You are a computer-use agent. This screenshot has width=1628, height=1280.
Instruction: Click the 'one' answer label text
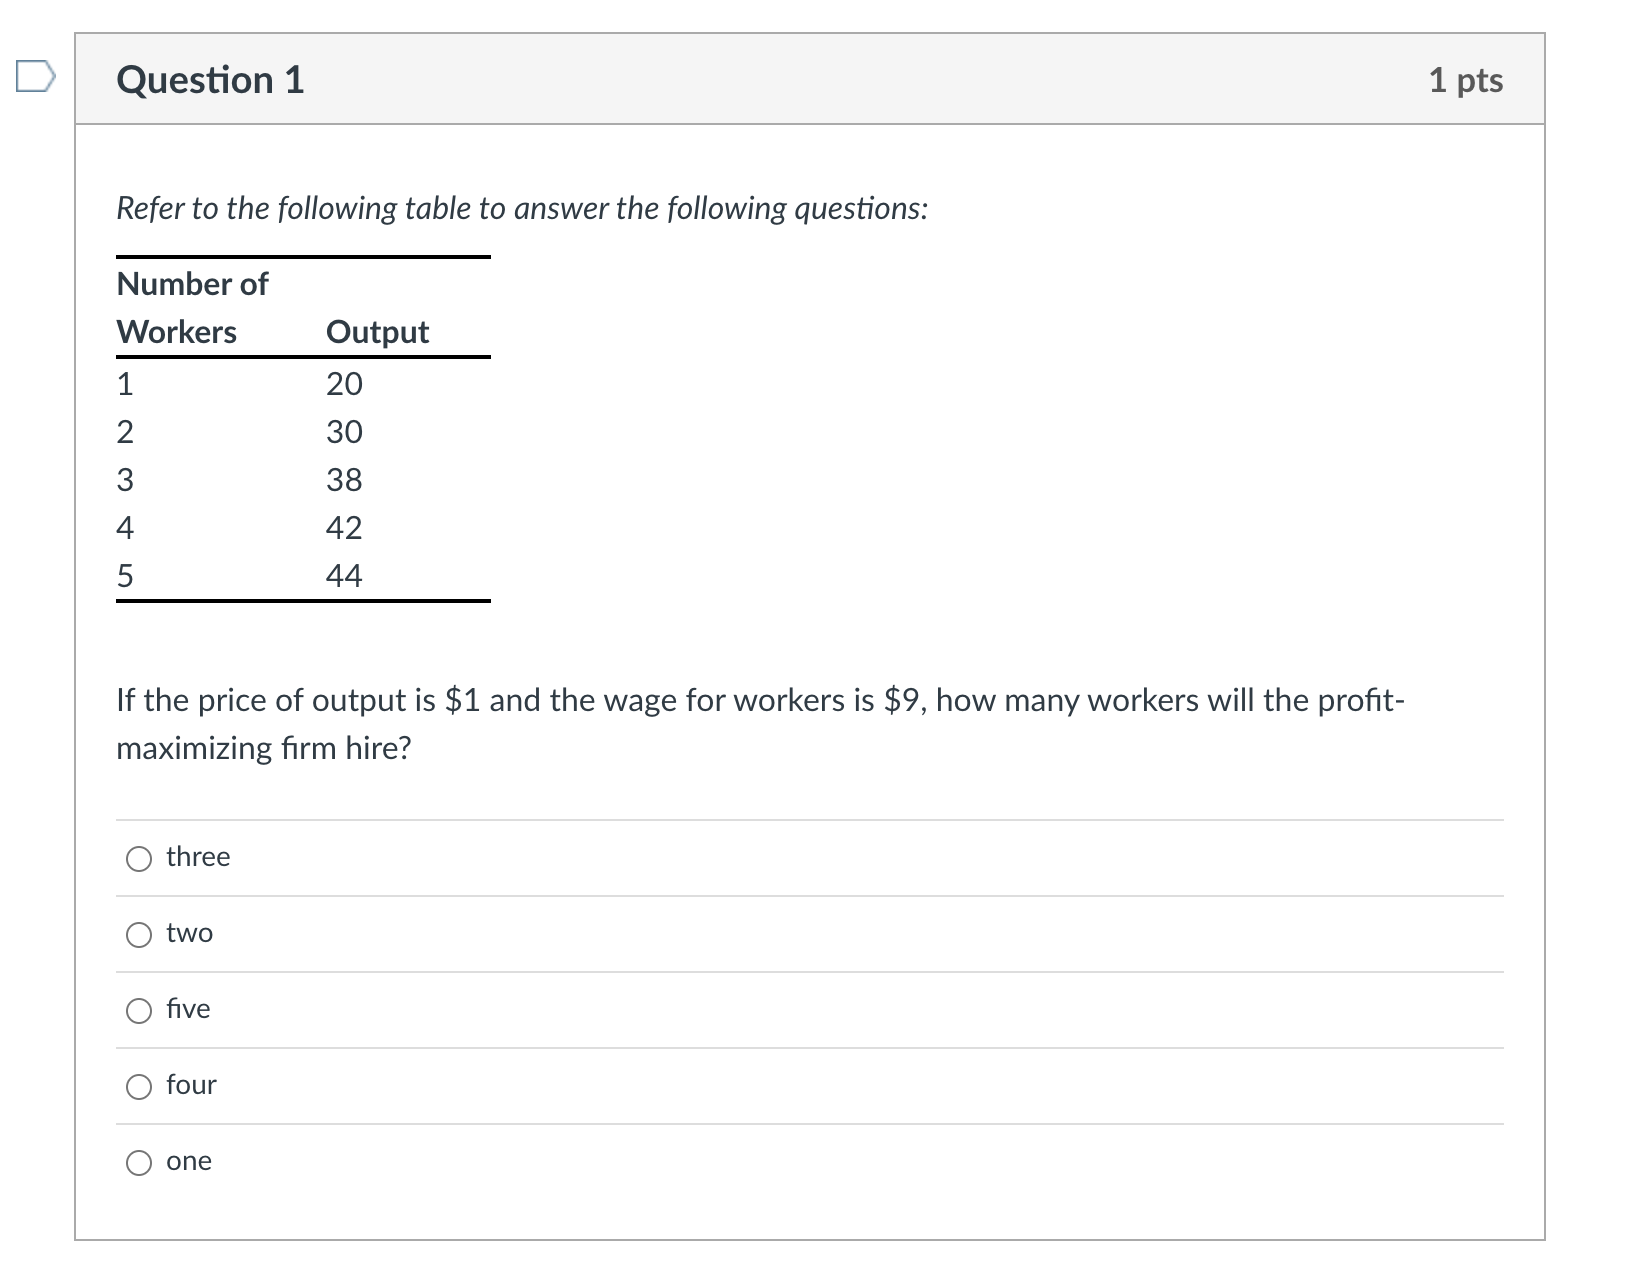189,1162
